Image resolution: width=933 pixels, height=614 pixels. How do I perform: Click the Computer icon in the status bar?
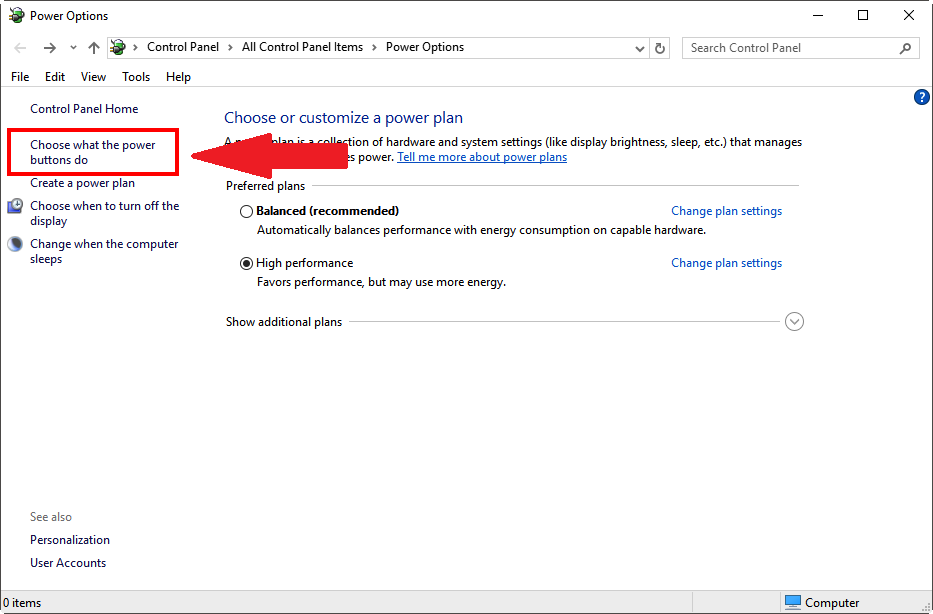point(790,603)
